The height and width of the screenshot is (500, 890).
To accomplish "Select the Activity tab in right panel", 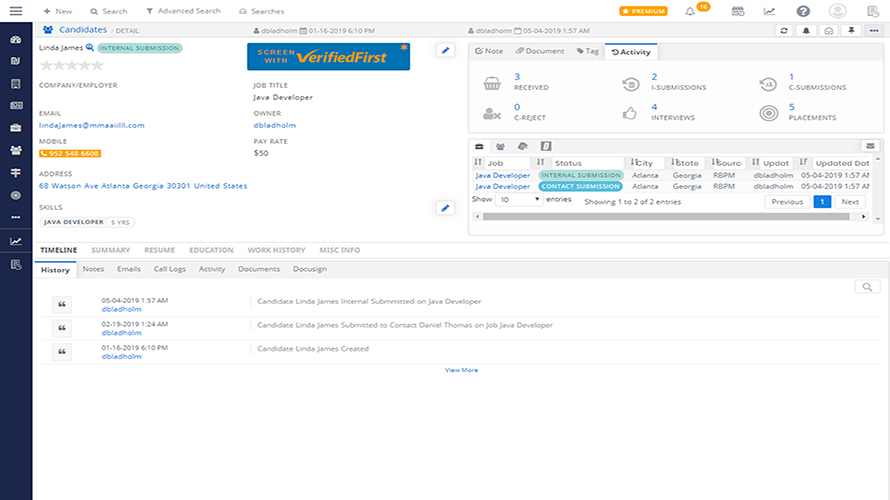I will pos(631,52).
